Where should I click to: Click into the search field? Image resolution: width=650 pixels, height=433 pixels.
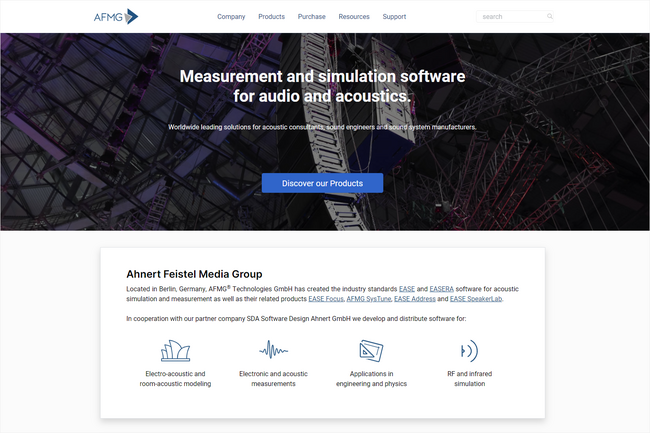[x=514, y=17]
